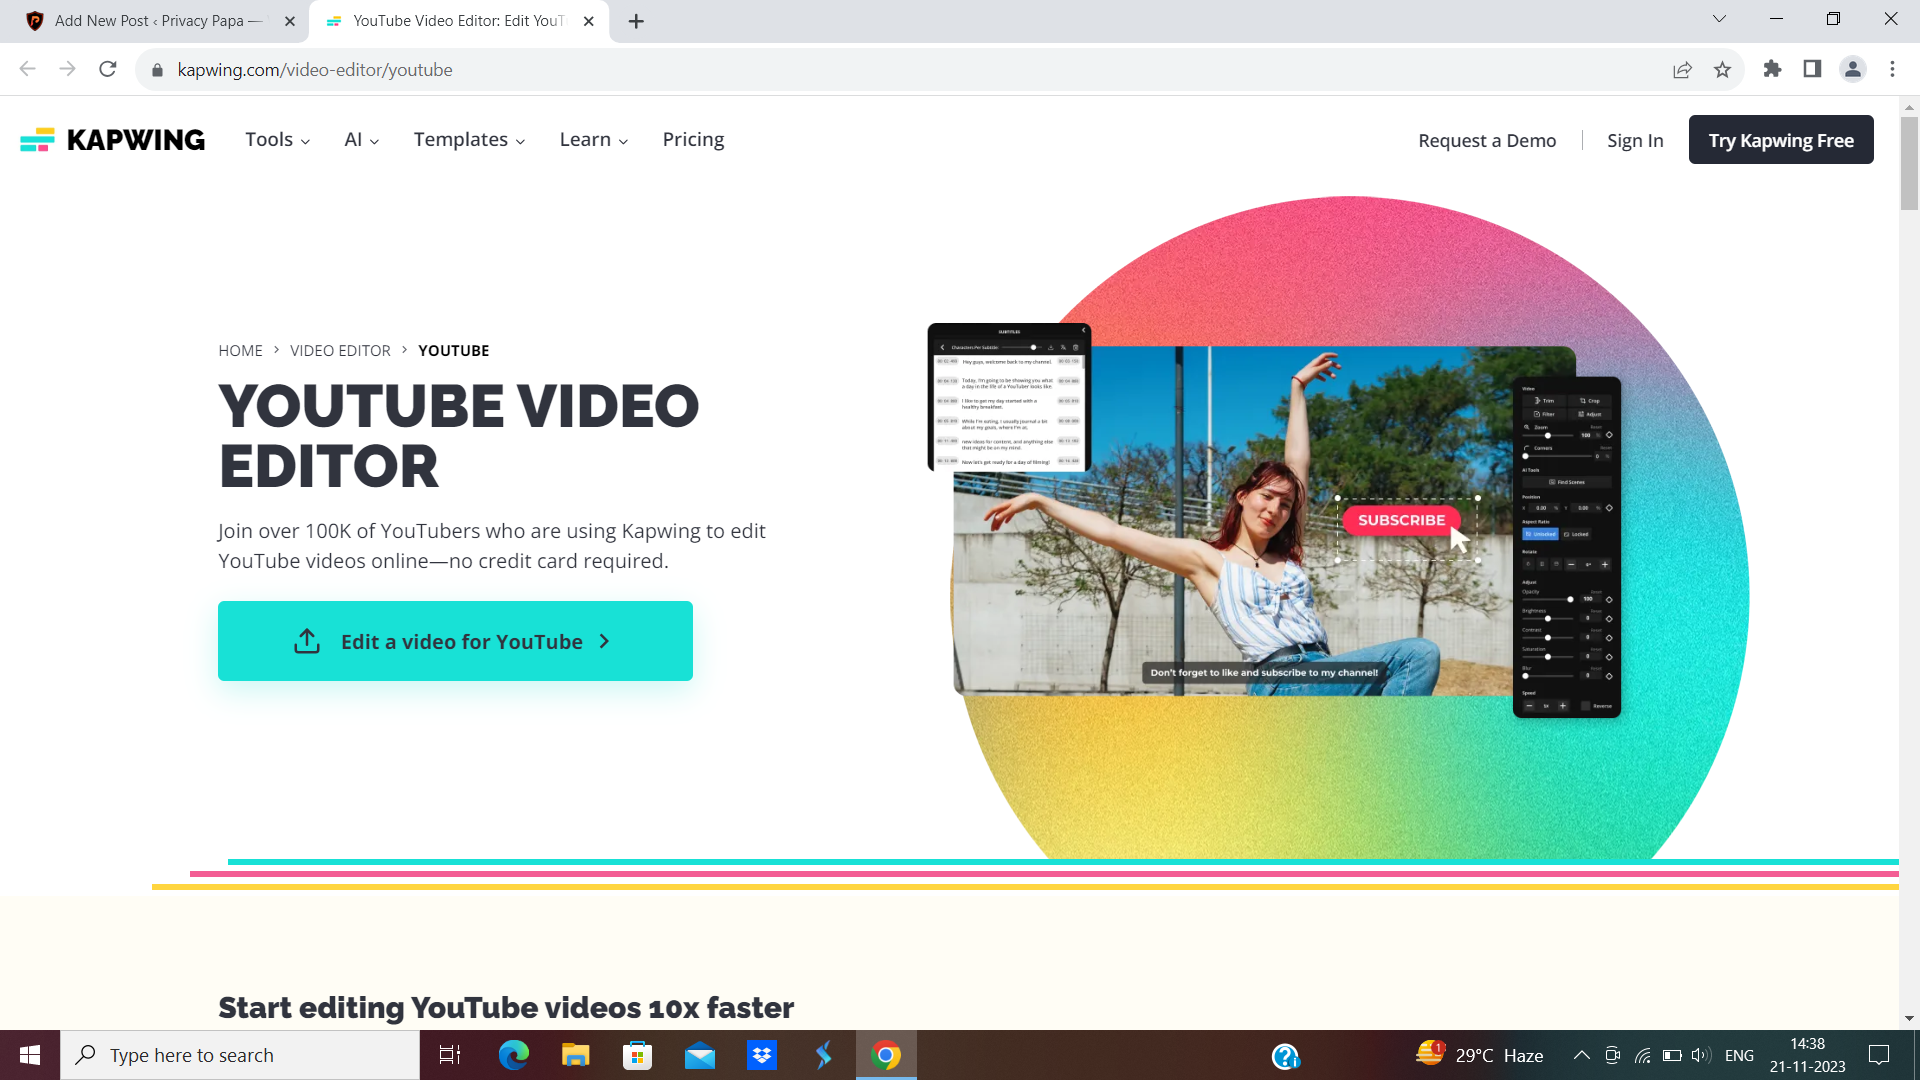Image resolution: width=1920 pixels, height=1080 pixels.
Task: Click Edit a video for YouTube button
Action: 455,641
